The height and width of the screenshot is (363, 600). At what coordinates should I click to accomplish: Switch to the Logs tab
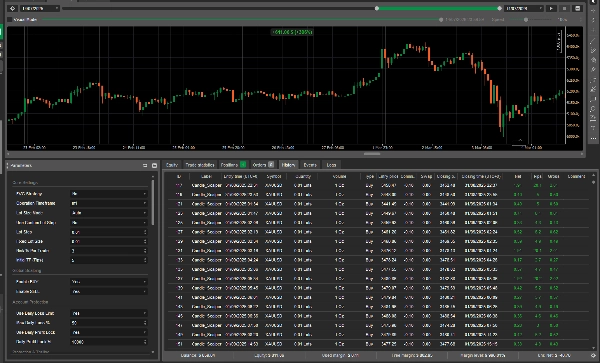331,165
